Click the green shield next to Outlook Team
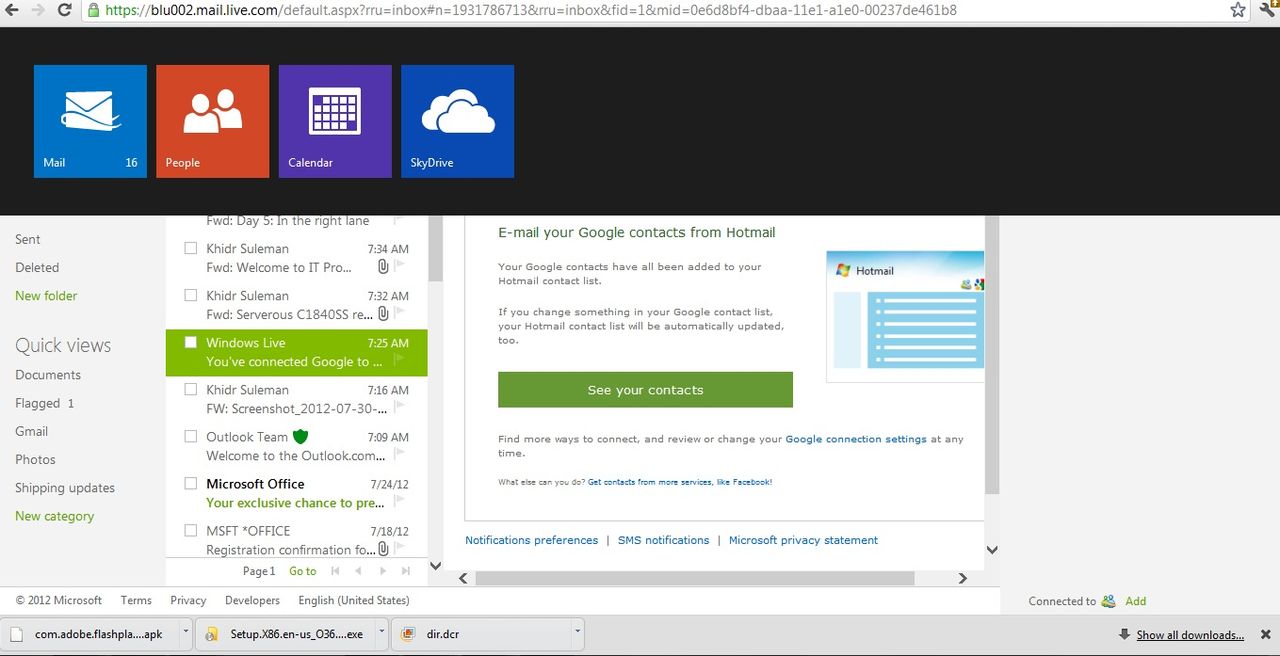Viewport: 1280px width, 656px height. [x=300, y=437]
